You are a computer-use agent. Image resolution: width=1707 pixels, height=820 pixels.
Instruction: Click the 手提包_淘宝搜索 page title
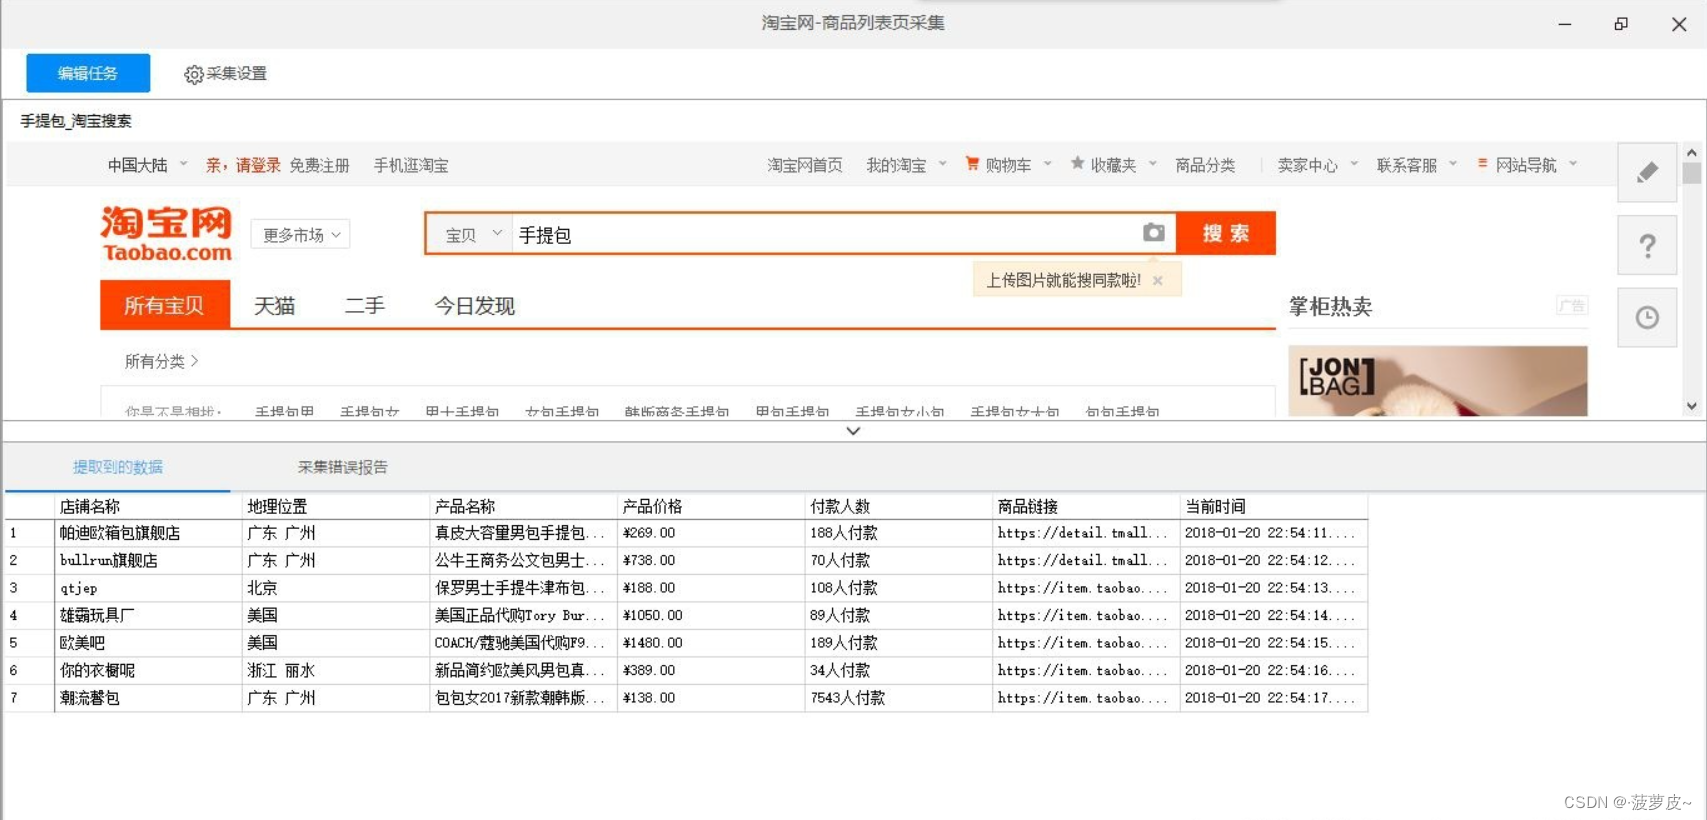click(x=76, y=121)
